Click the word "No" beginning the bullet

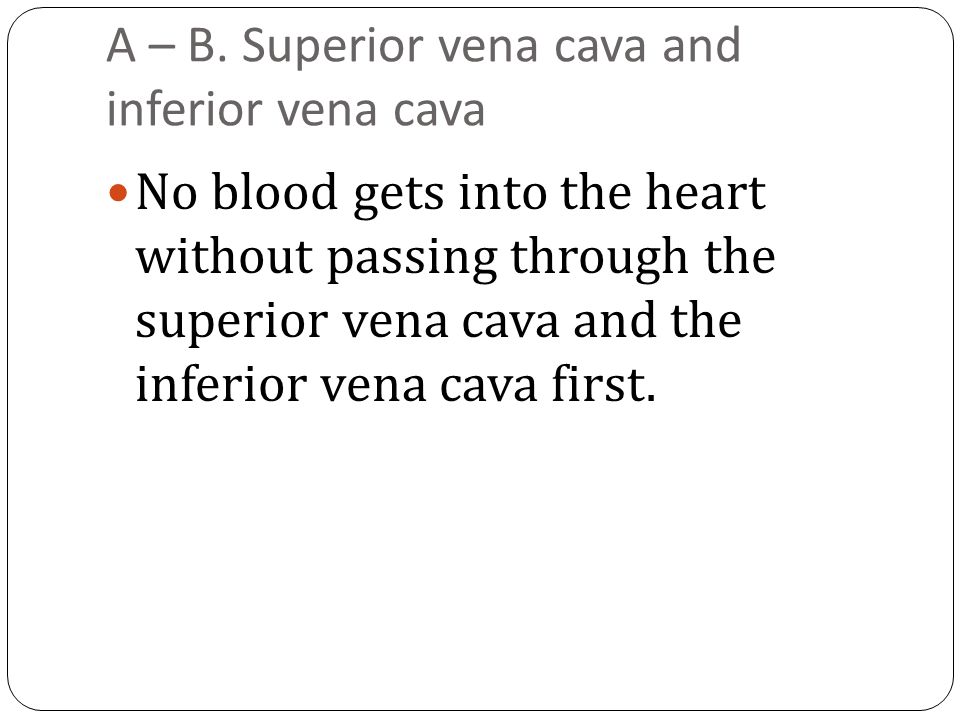pyautogui.click(x=167, y=193)
